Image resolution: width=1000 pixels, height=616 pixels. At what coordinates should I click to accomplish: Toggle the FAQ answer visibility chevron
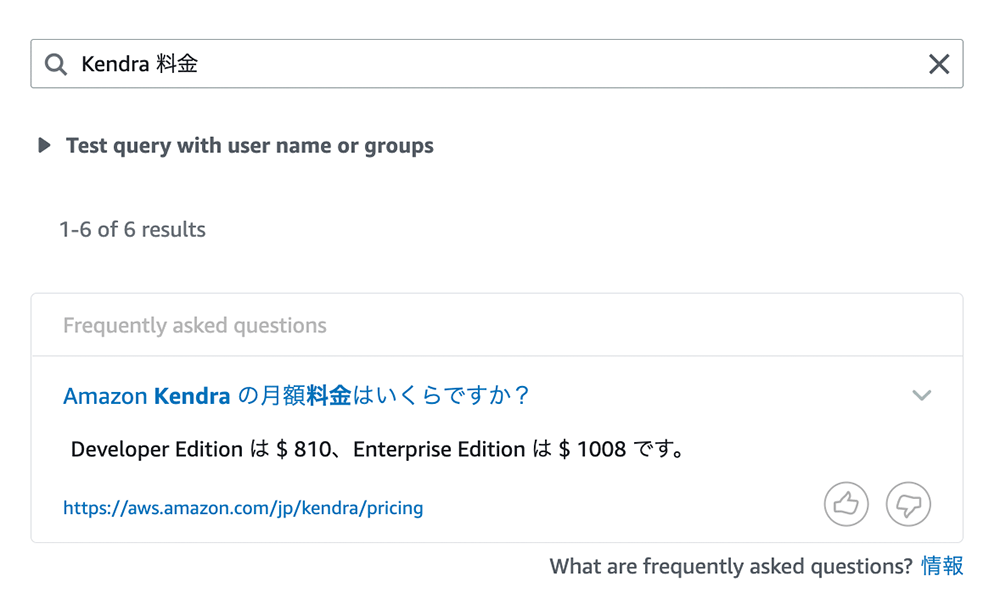point(921,396)
